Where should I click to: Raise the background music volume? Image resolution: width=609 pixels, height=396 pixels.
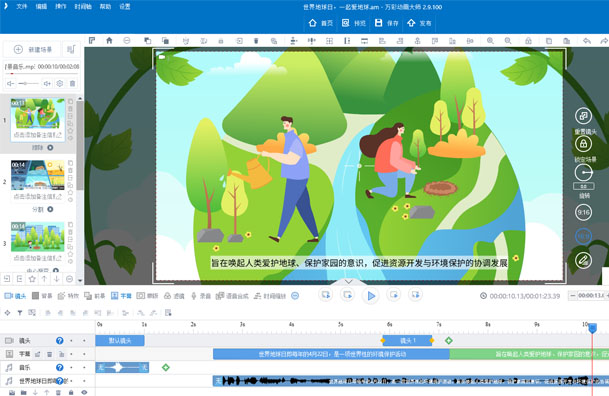coord(47,83)
